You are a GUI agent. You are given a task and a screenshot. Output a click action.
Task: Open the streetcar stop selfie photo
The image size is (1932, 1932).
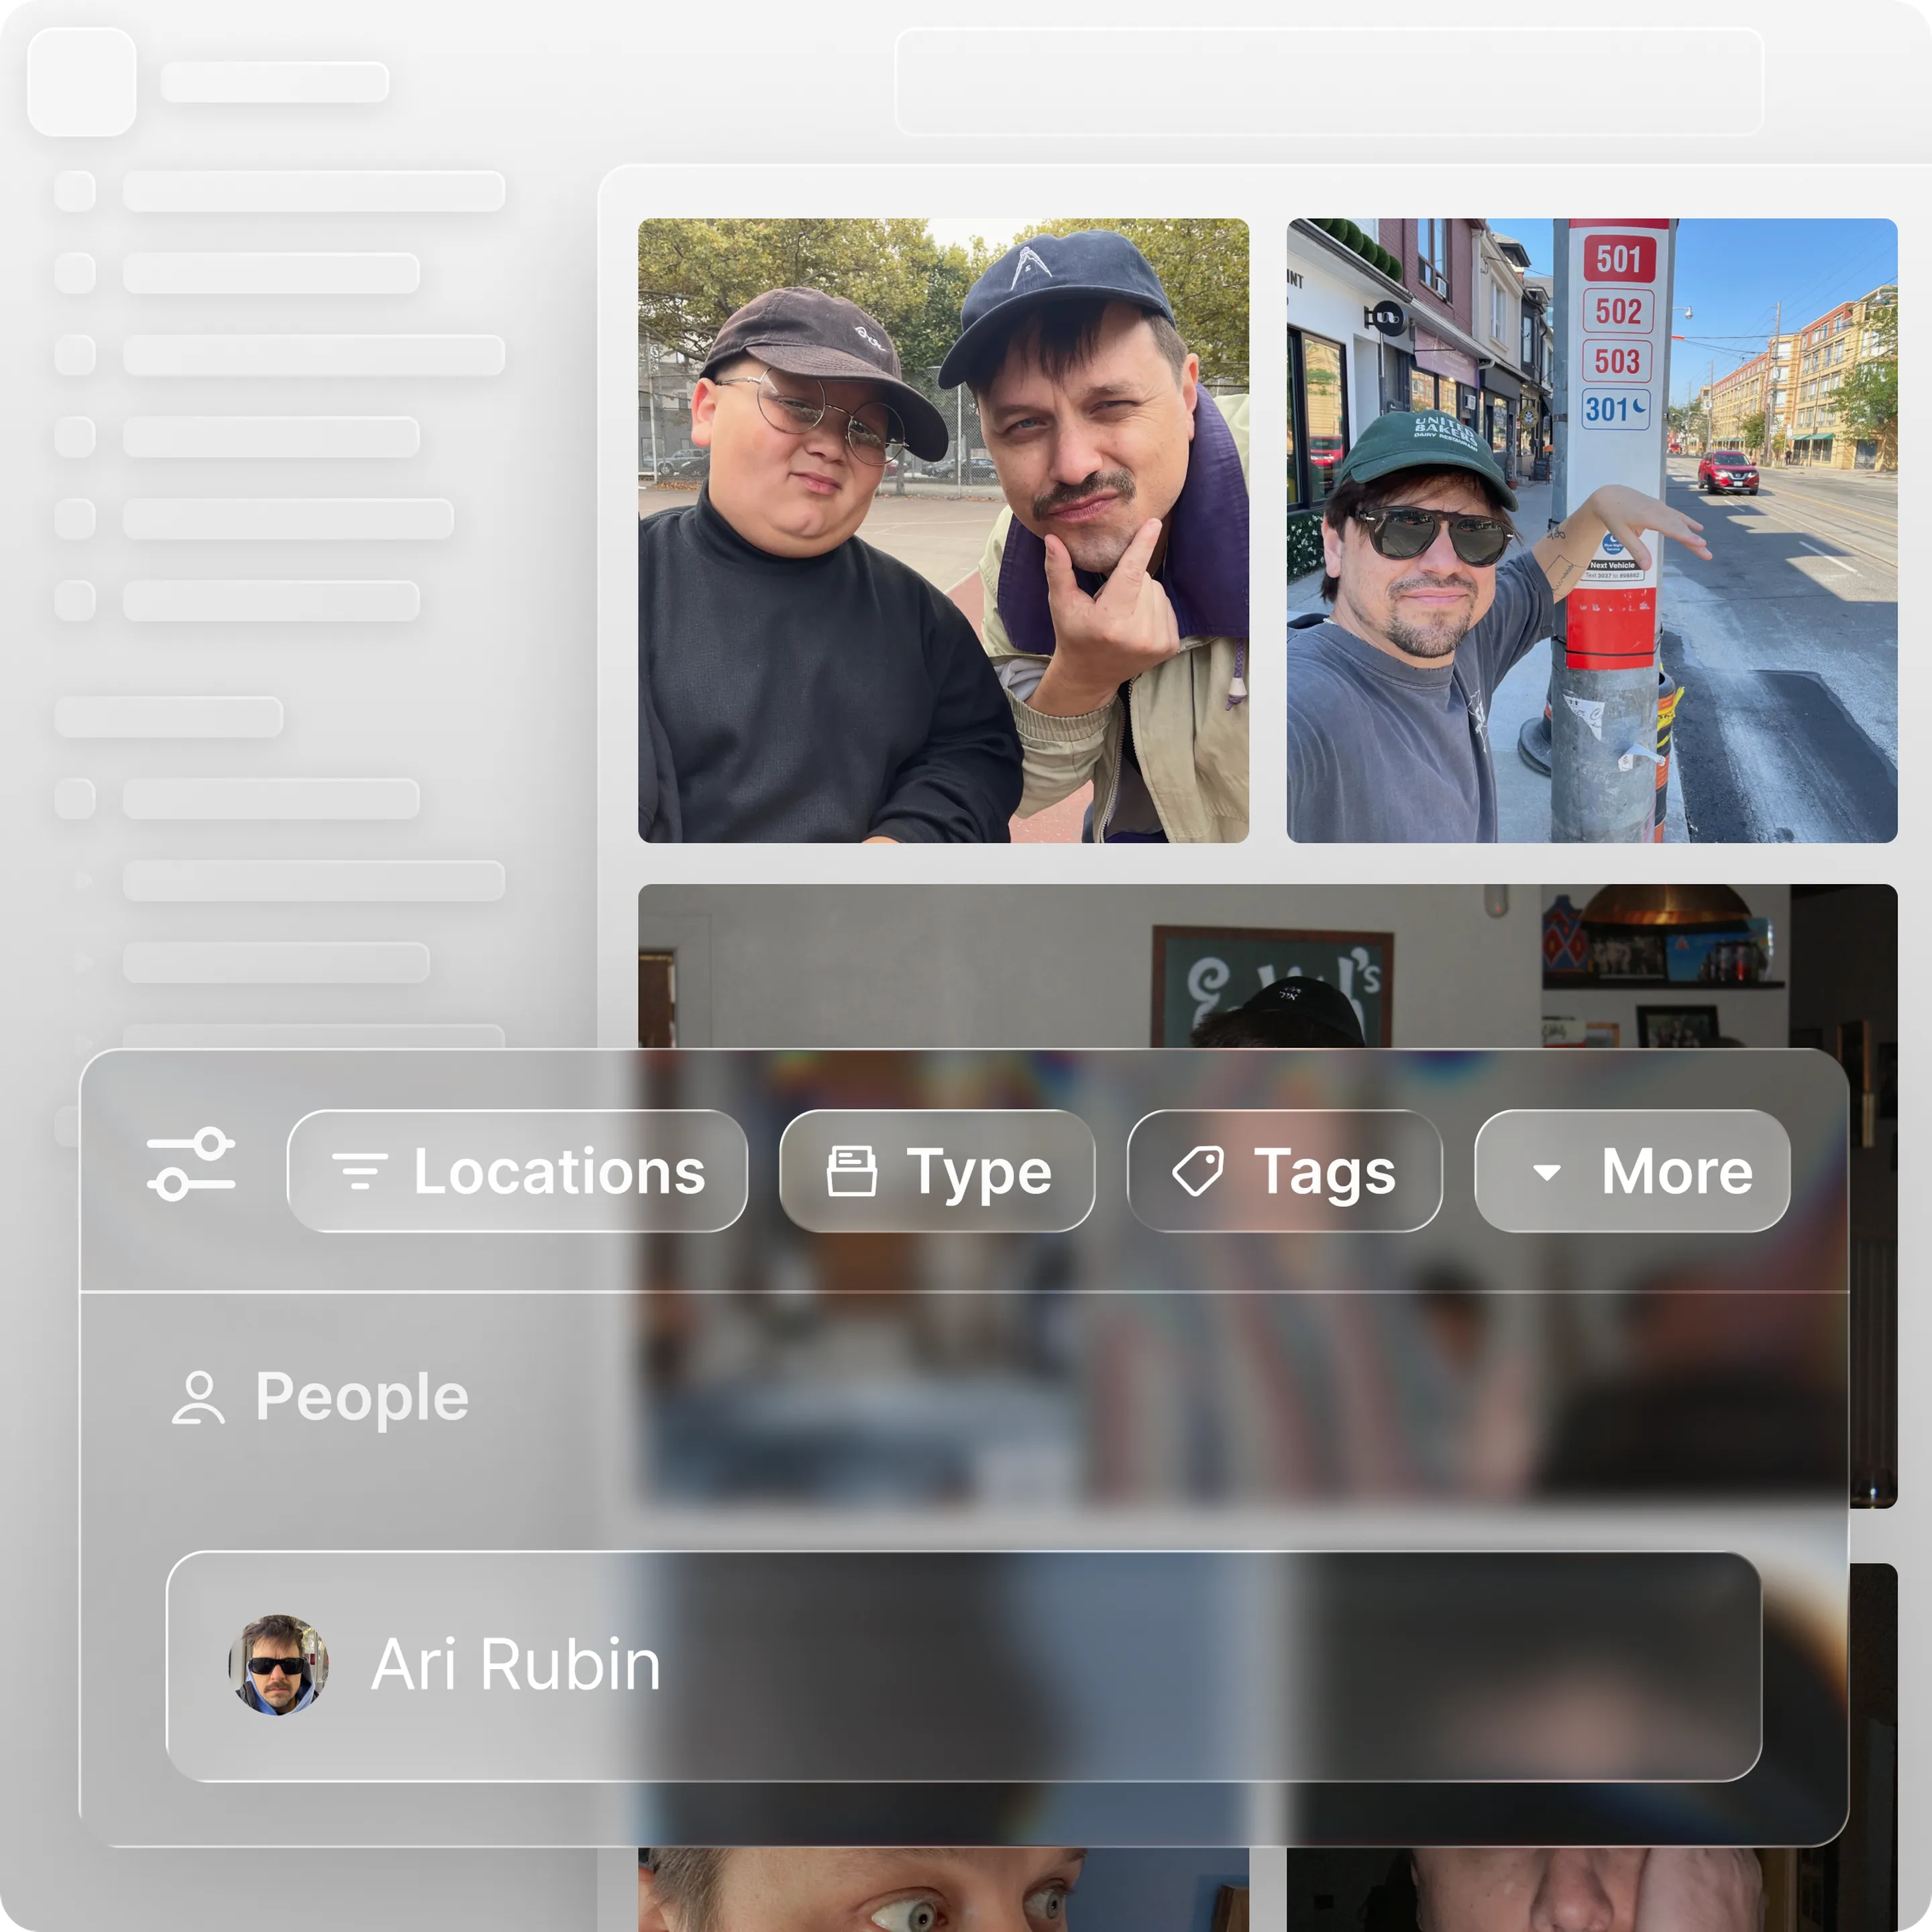click(1591, 530)
